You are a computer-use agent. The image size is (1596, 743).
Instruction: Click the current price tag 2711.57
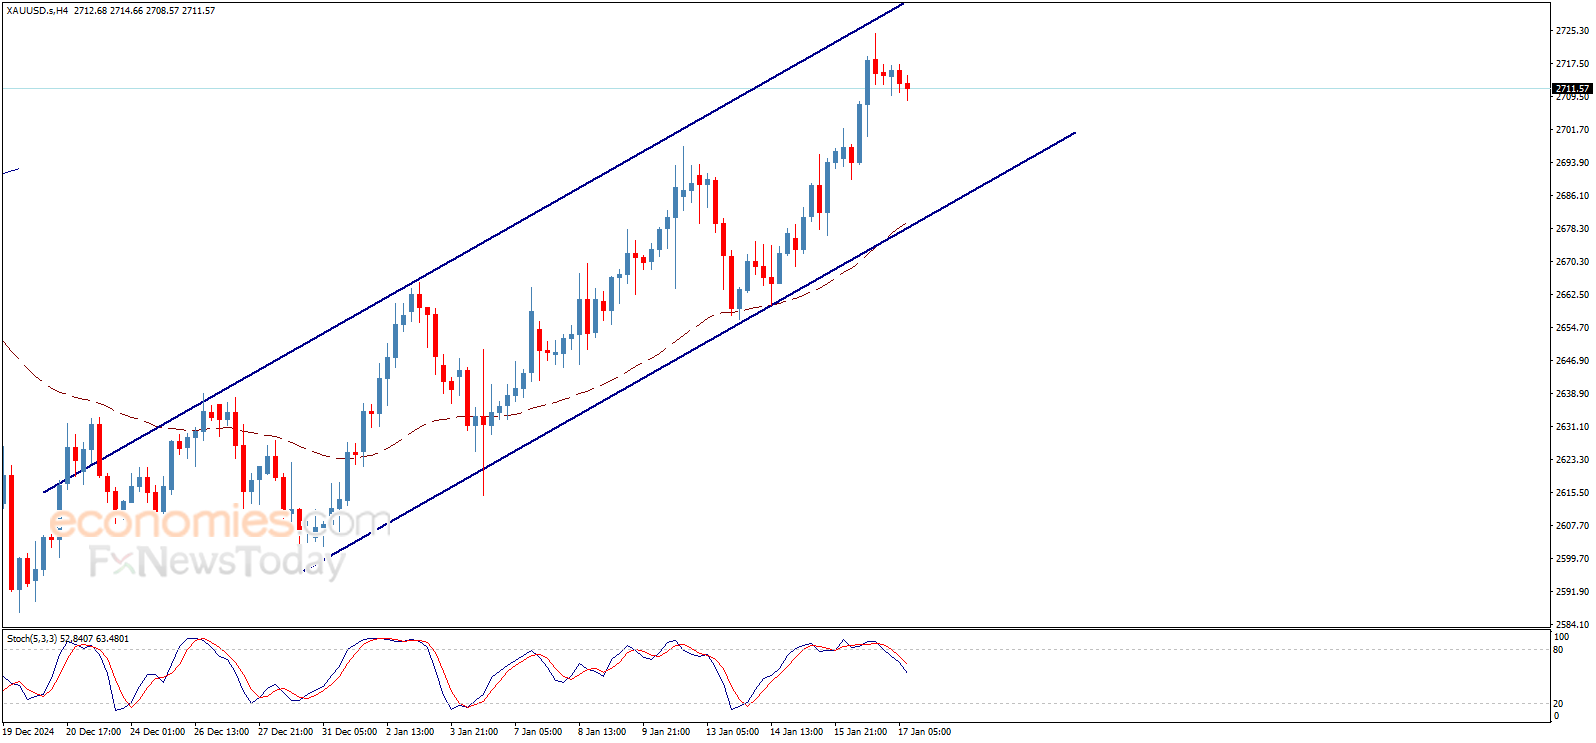click(1572, 89)
